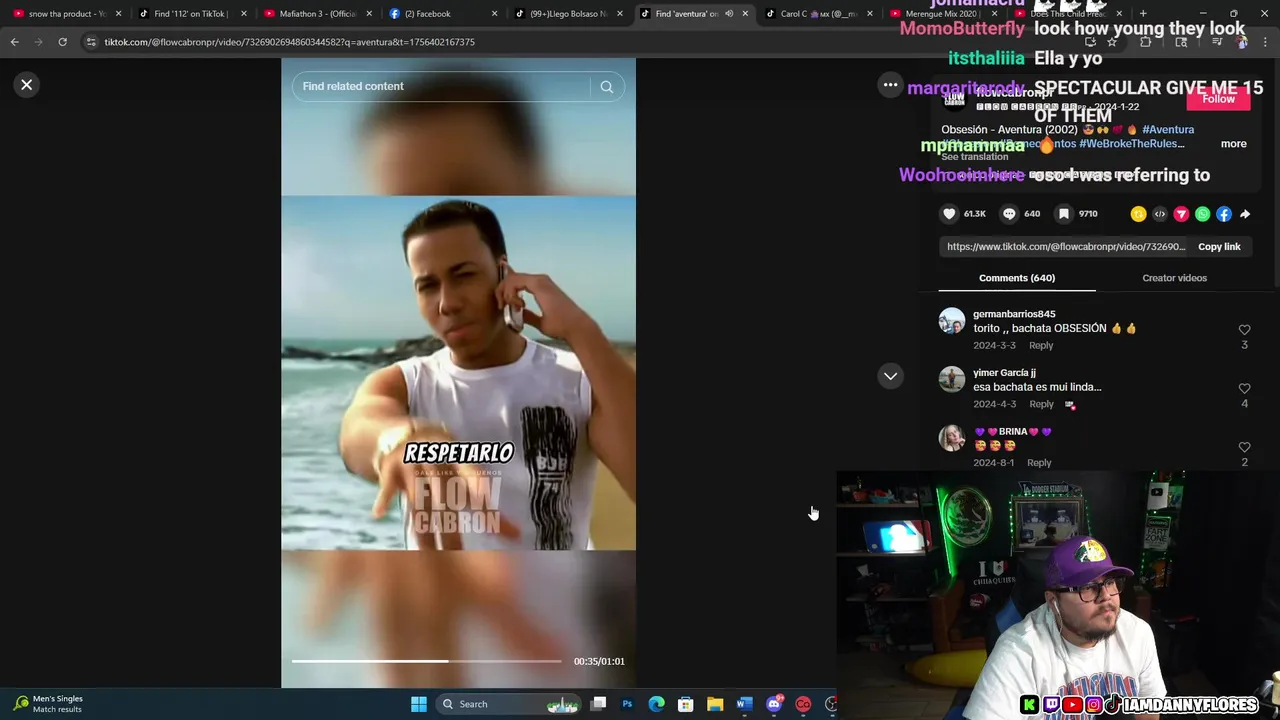
Task: Like the video with heart icon
Action: point(949,214)
